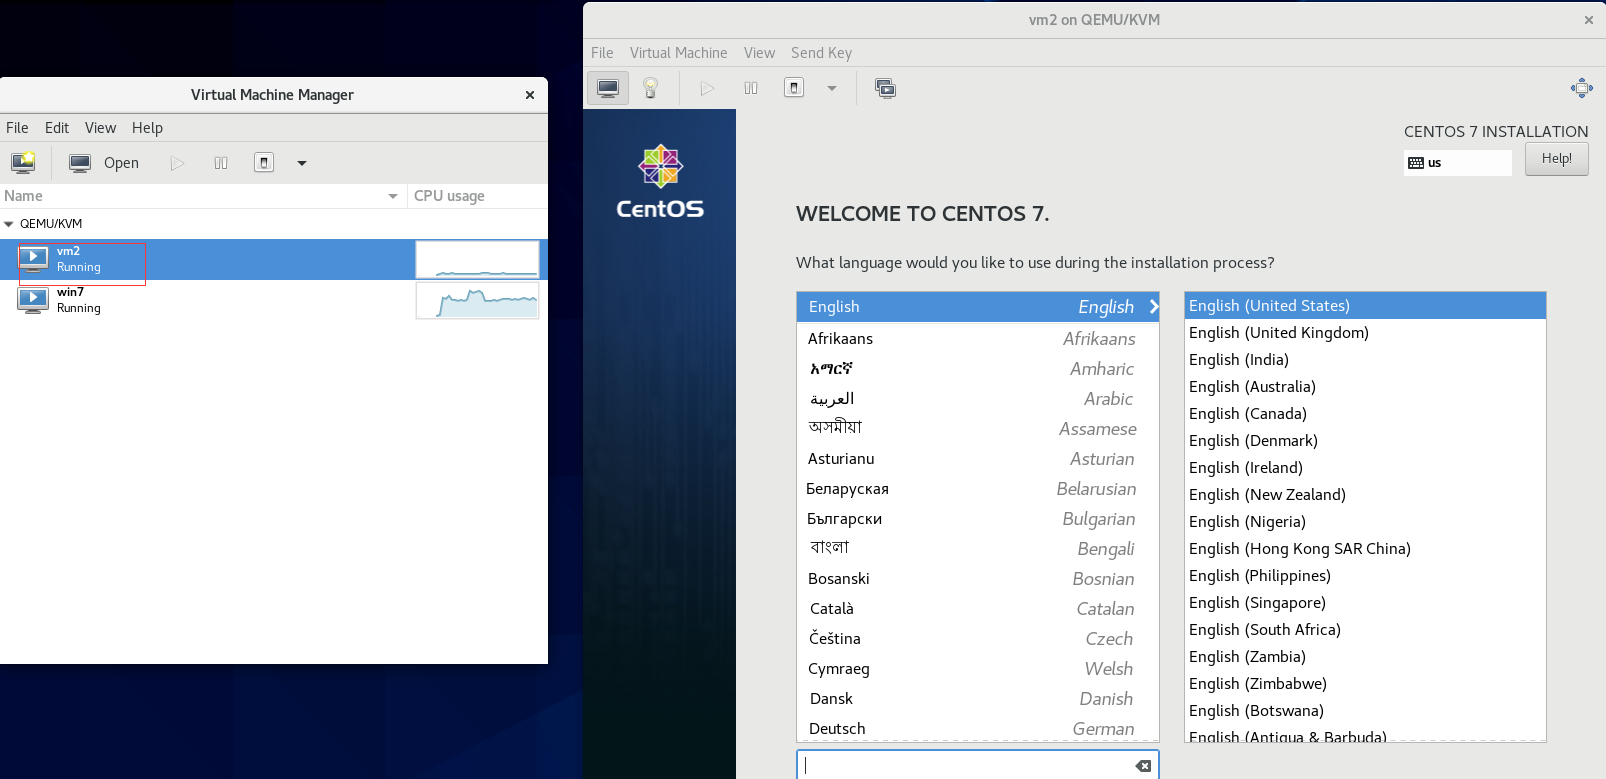Click the pause icon in vm2 window toolbar
This screenshot has width=1606, height=779.
[x=751, y=88]
